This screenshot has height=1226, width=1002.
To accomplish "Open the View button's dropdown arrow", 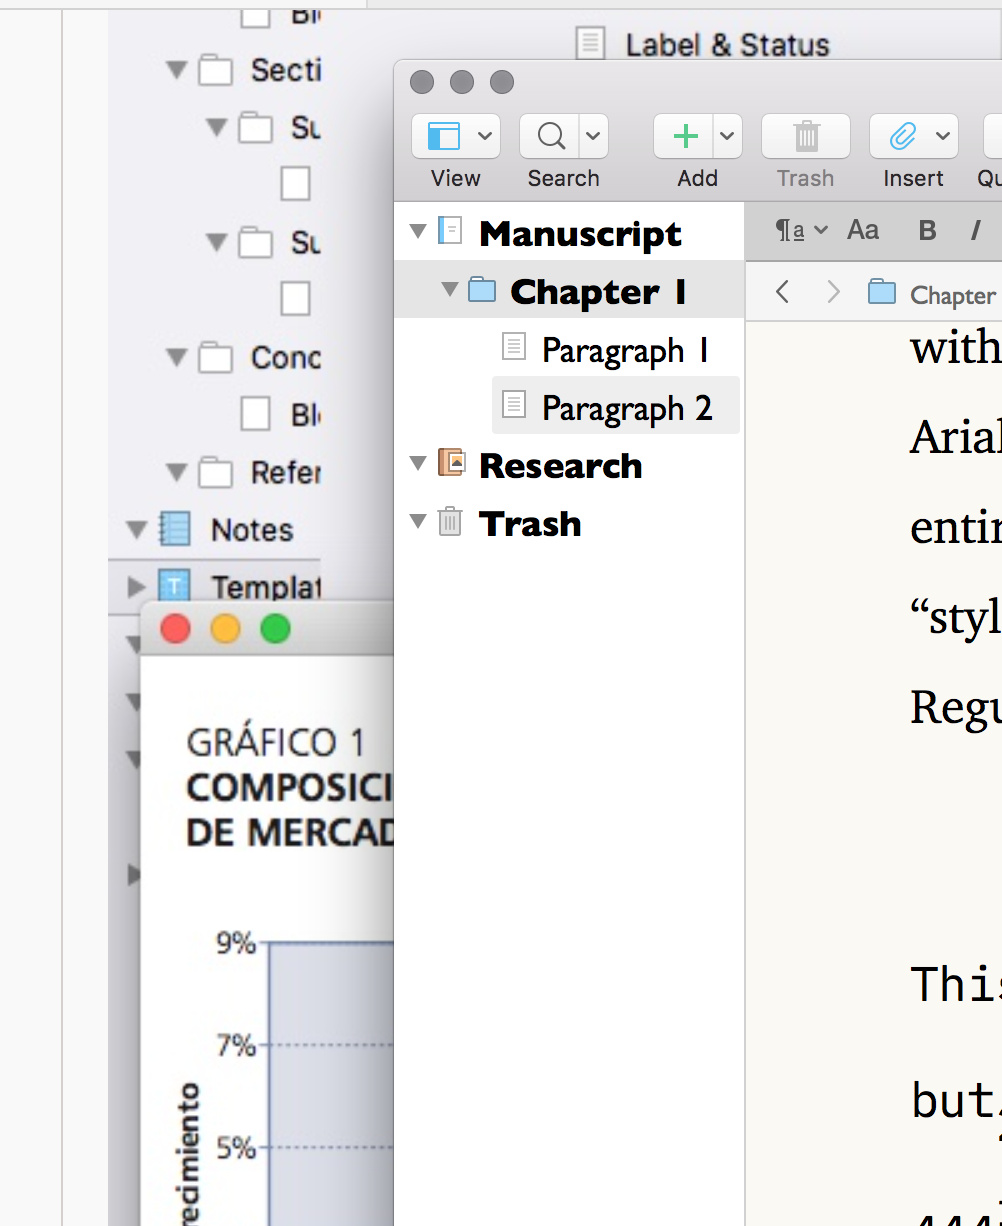I will pos(484,136).
